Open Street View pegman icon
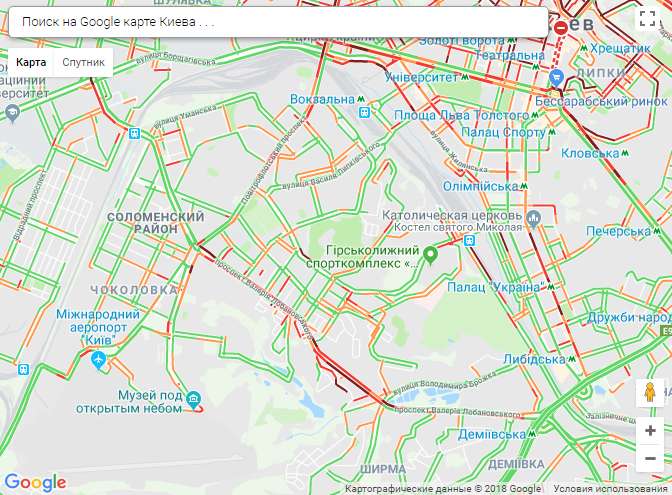This screenshot has height=495, width=672. pos(650,392)
